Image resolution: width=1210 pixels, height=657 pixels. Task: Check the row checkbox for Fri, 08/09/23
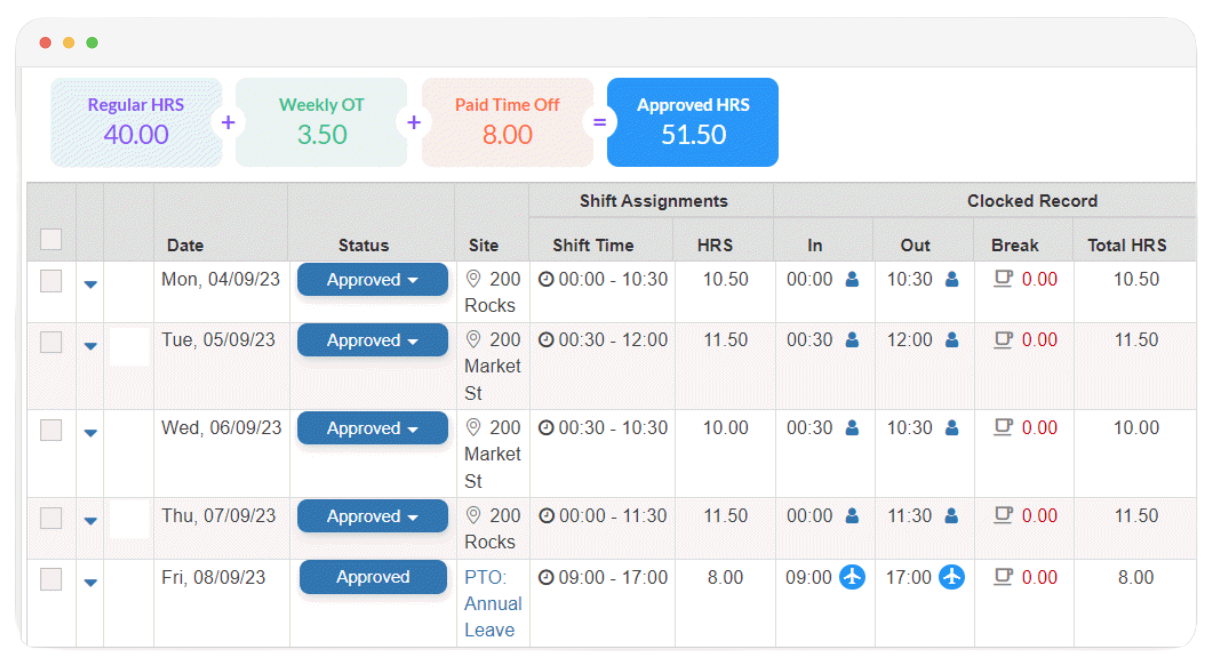click(x=51, y=579)
